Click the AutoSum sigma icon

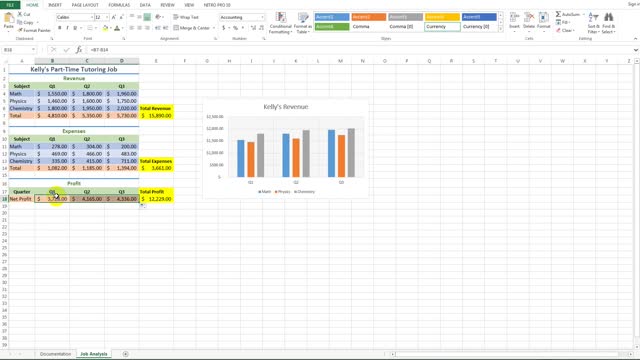pyautogui.click(x=558, y=14)
